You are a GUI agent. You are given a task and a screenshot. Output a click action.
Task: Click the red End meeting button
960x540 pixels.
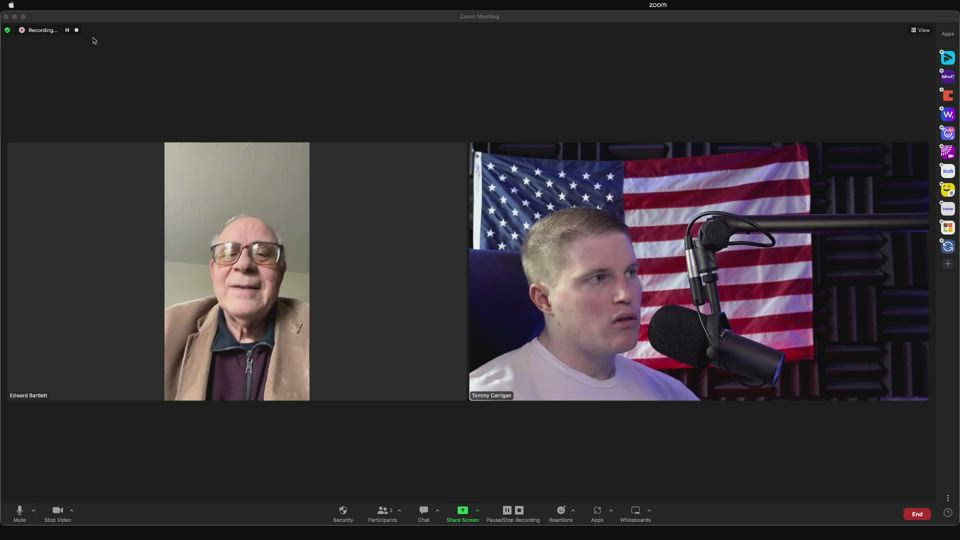point(916,514)
